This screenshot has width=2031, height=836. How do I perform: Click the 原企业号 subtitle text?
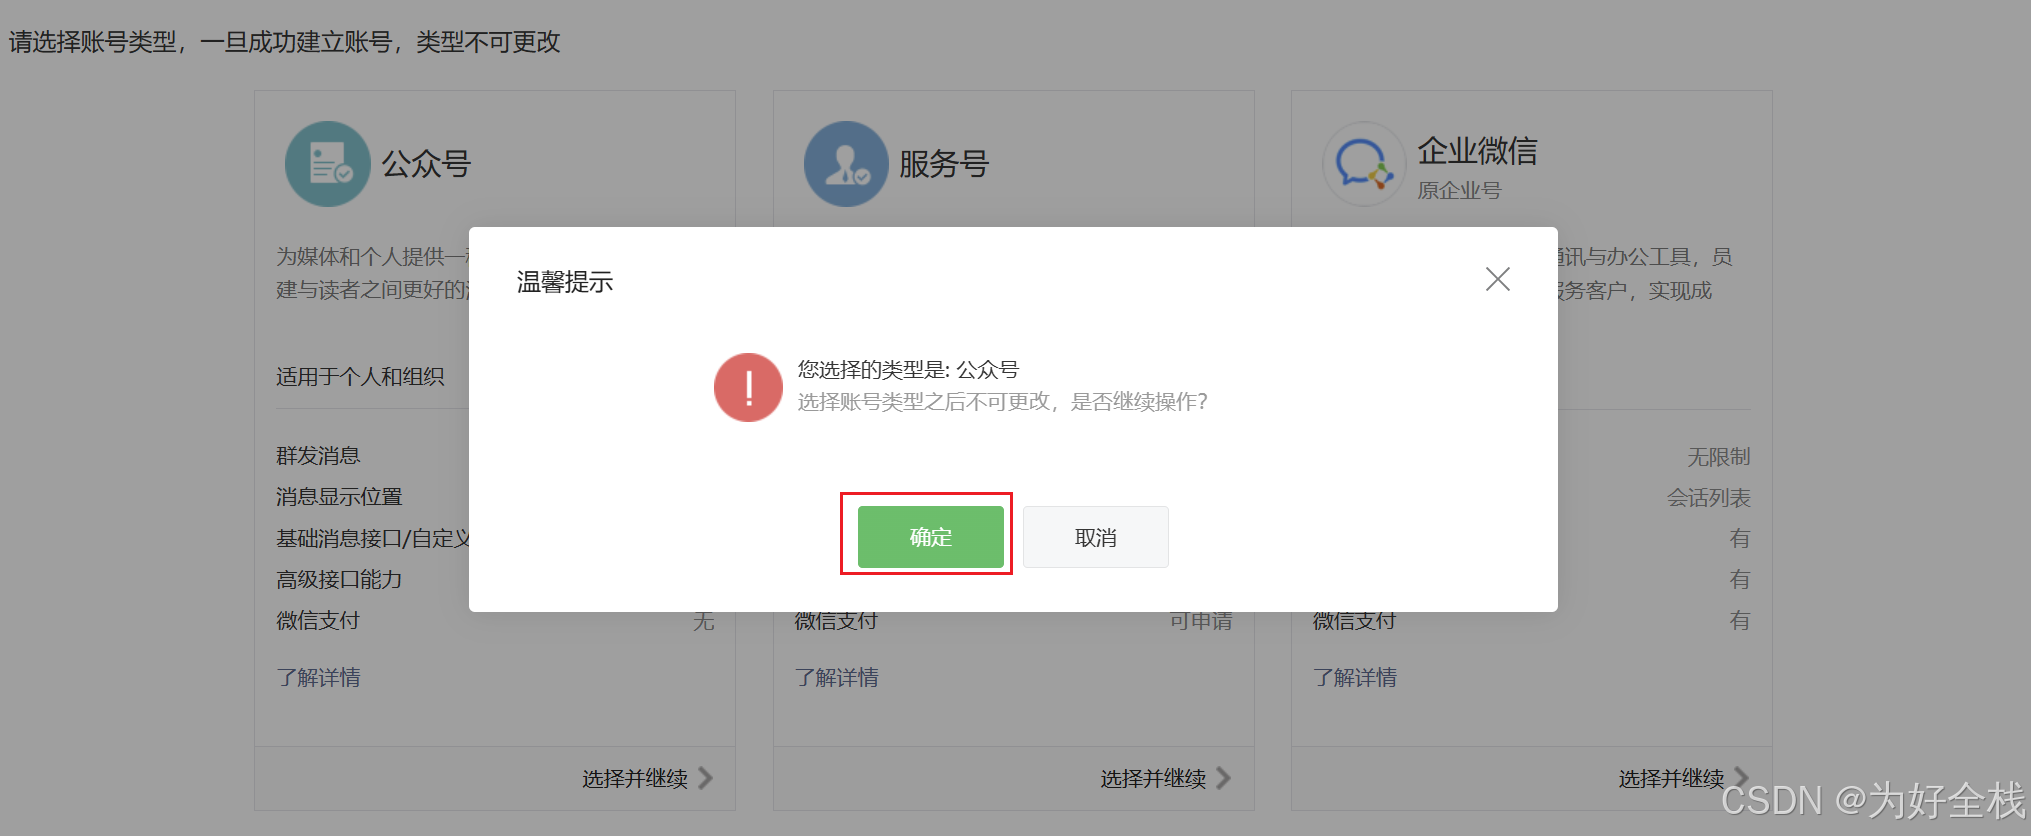click(1459, 190)
